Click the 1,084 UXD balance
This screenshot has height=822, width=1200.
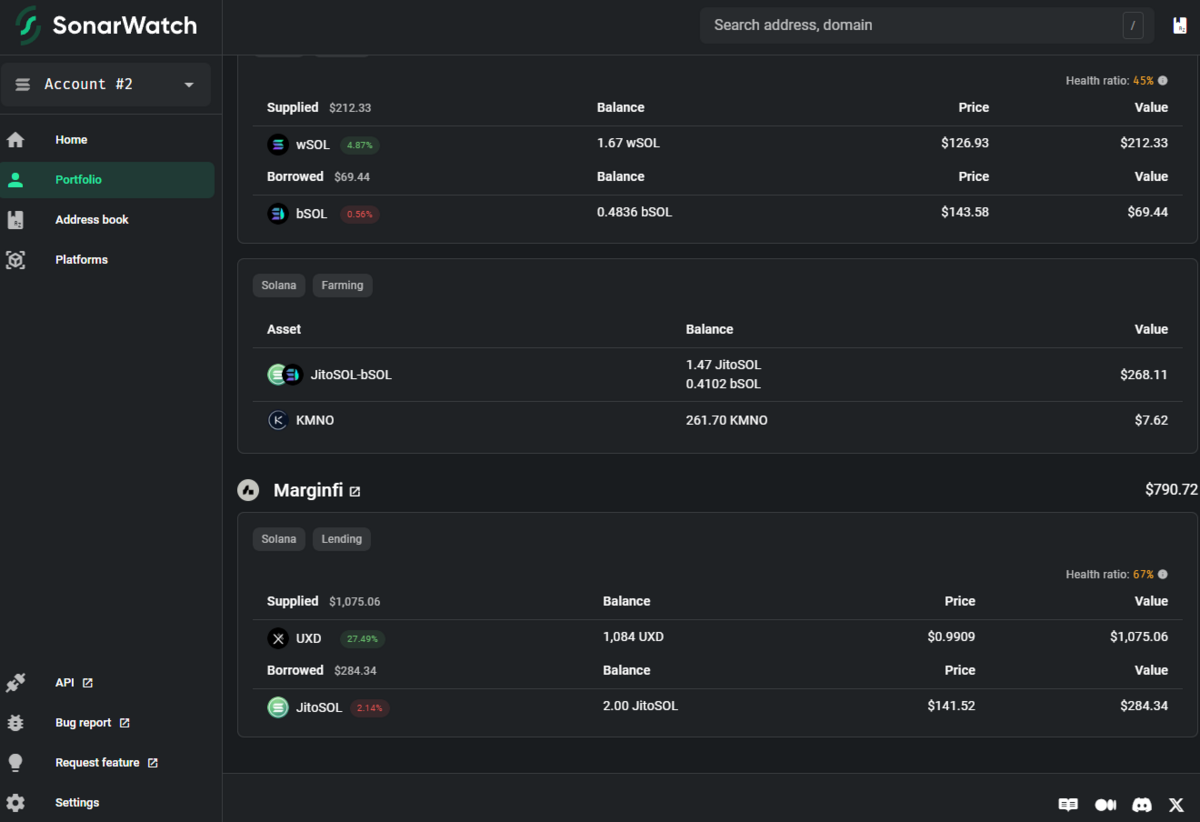[x=633, y=637]
